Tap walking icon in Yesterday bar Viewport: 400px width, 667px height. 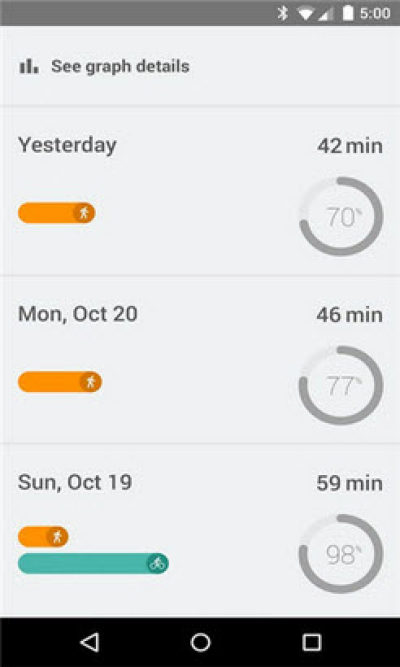click(84, 213)
